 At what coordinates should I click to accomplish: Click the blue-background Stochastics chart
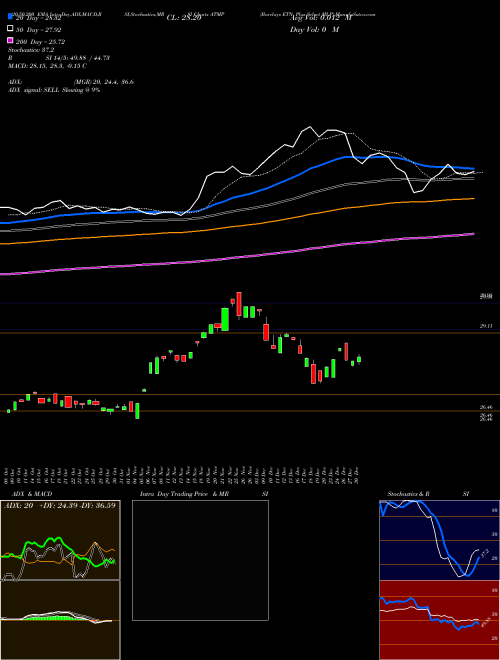[439, 540]
